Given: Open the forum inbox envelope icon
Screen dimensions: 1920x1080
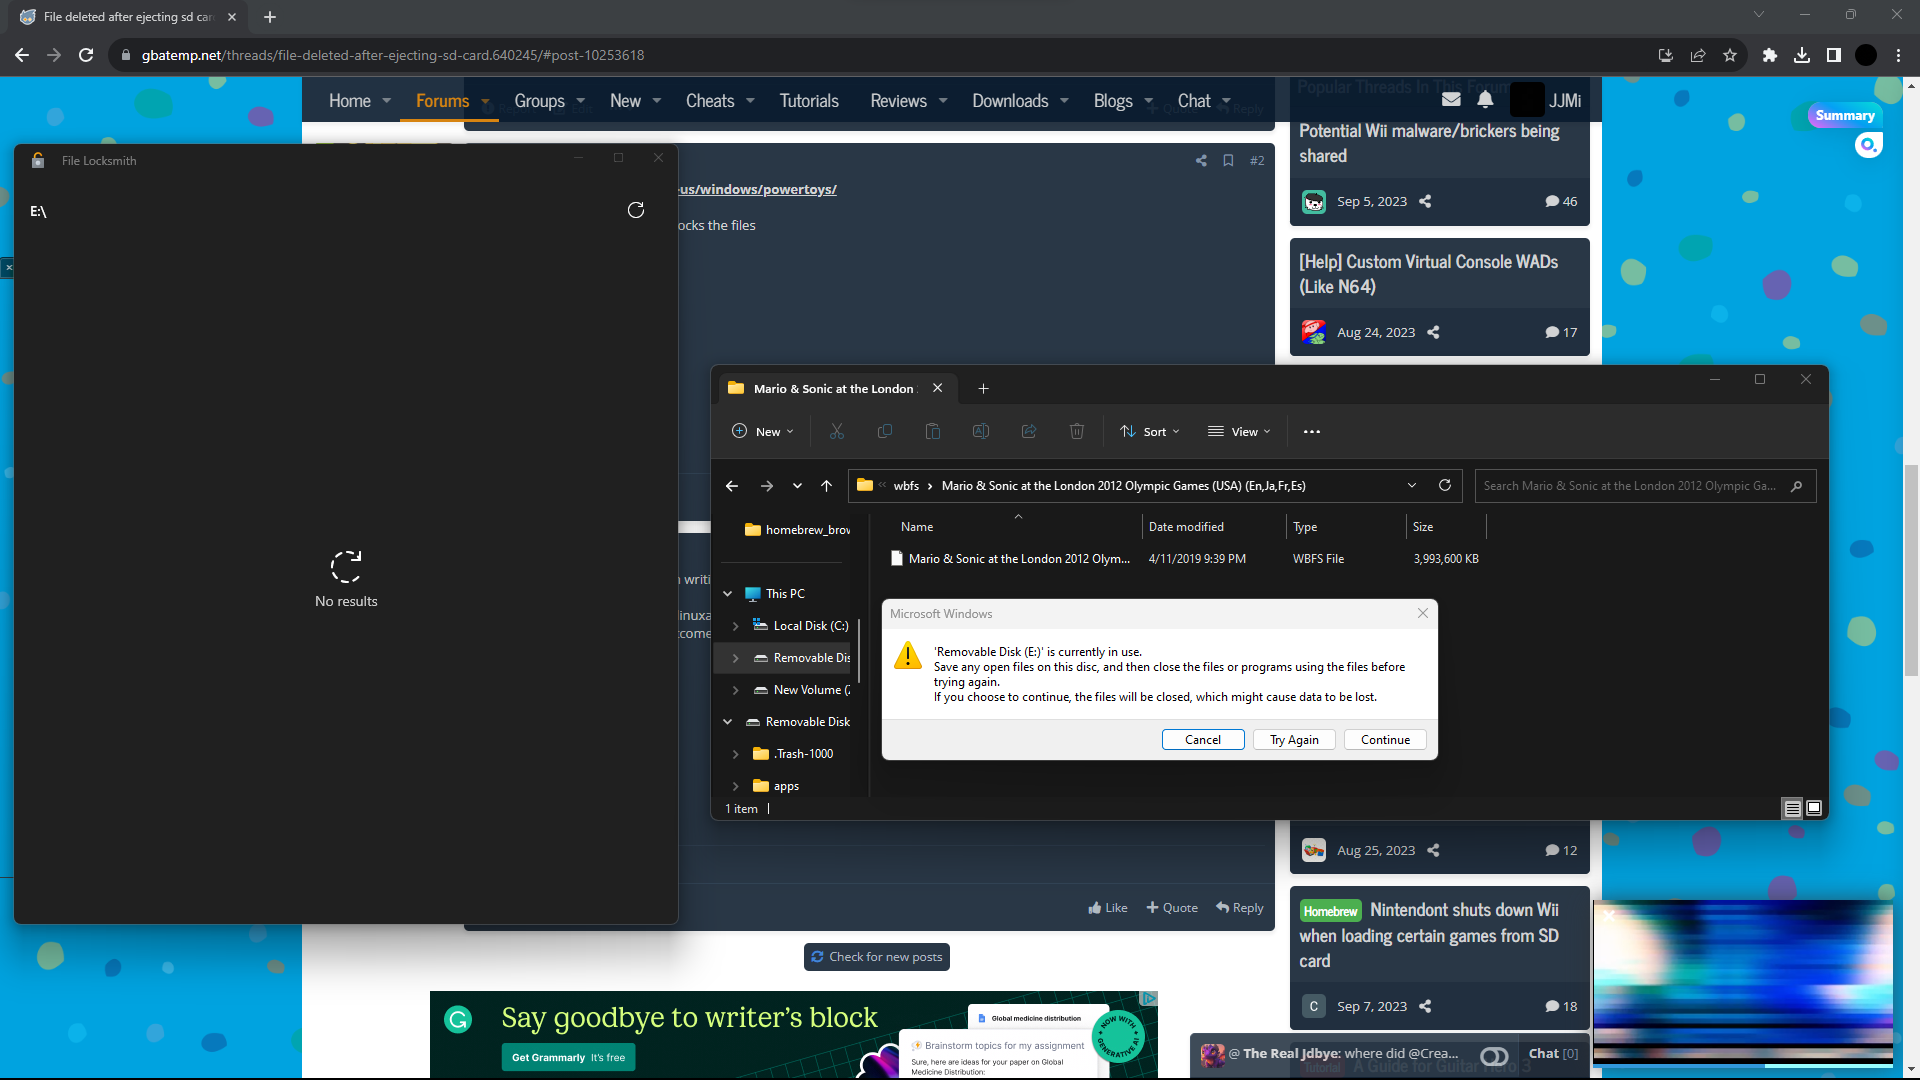Looking at the screenshot, I should pos(1451,100).
